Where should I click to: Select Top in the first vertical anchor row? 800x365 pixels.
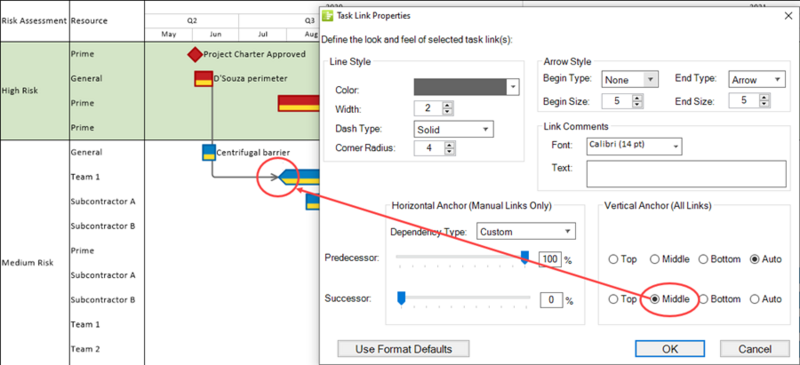pos(622,259)
